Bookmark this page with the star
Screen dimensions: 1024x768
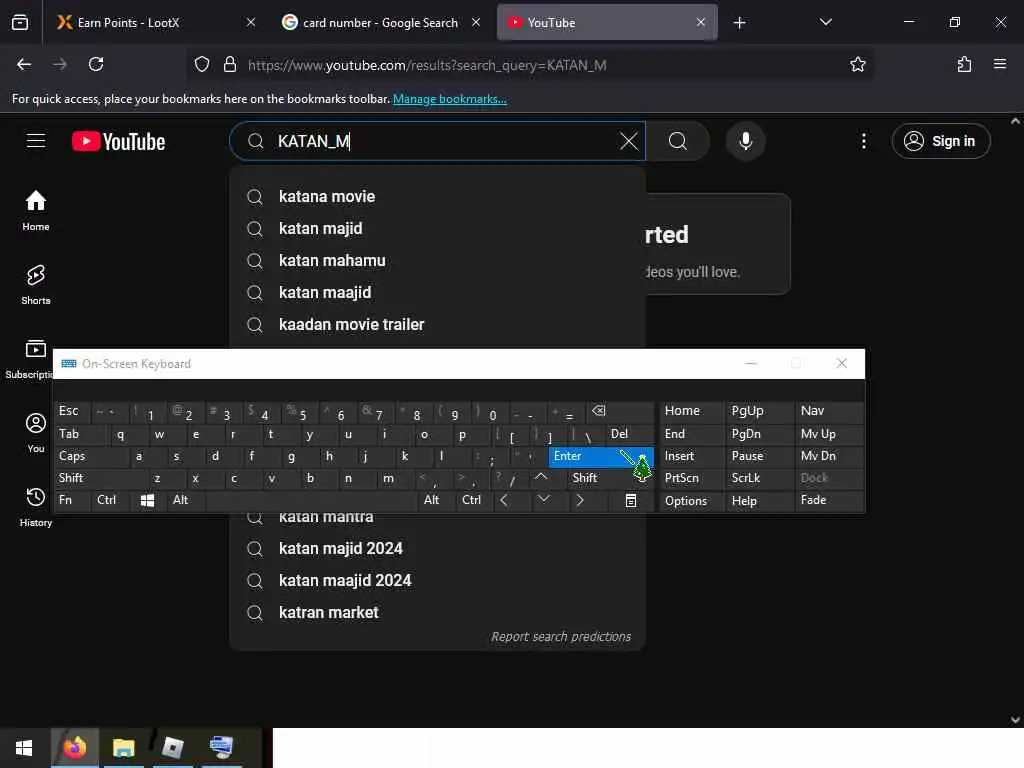click(857, 64)
